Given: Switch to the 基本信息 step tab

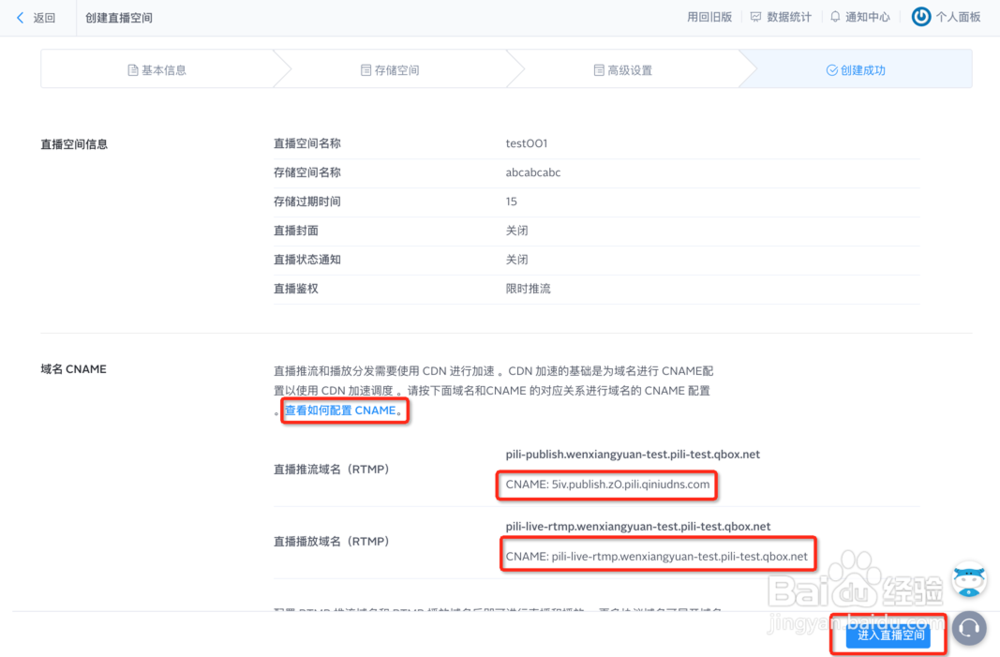Looking at the screenshot, I should (162, 69).
